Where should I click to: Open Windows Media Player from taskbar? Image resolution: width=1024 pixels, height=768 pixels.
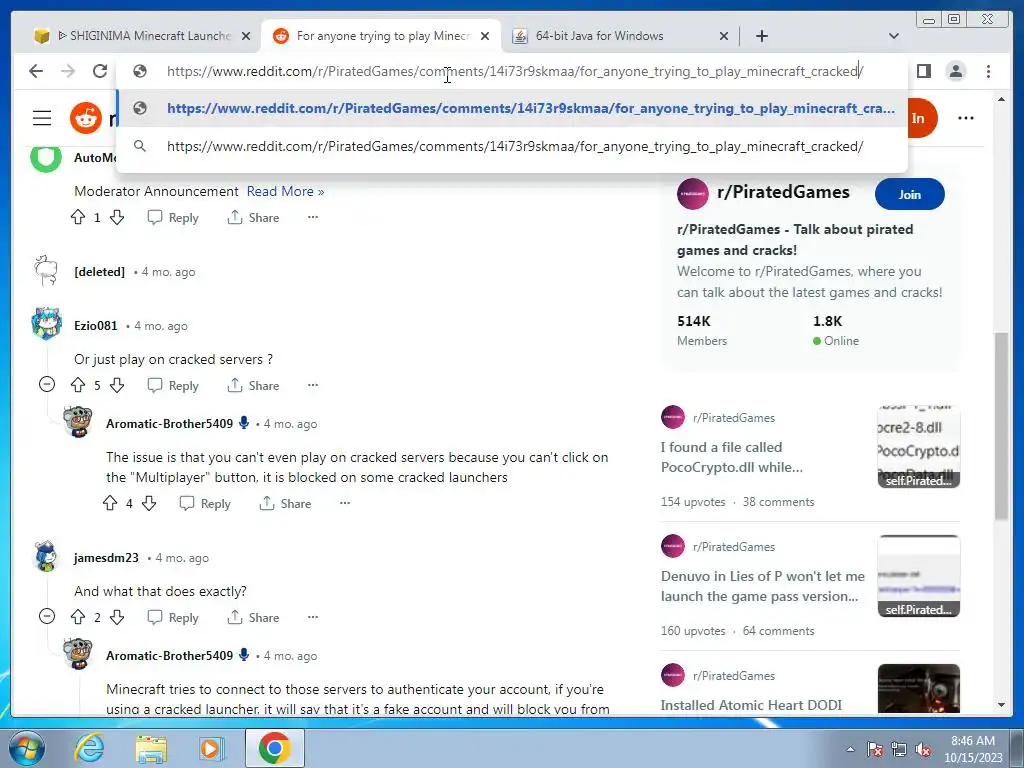tap(211, 748)
